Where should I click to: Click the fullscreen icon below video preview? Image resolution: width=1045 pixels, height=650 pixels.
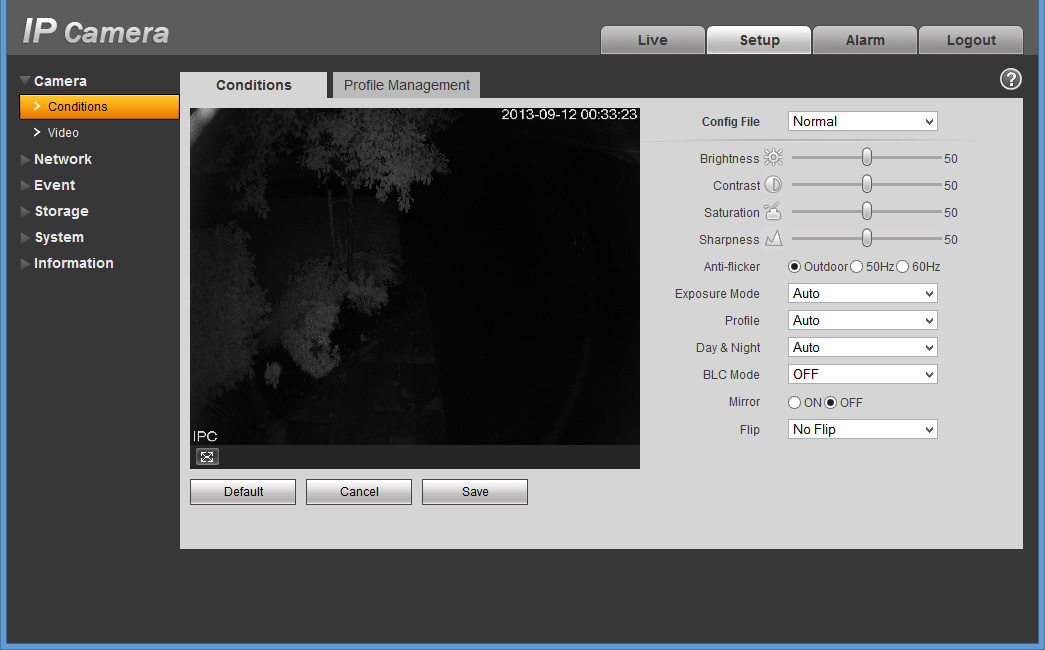(207, 457)
